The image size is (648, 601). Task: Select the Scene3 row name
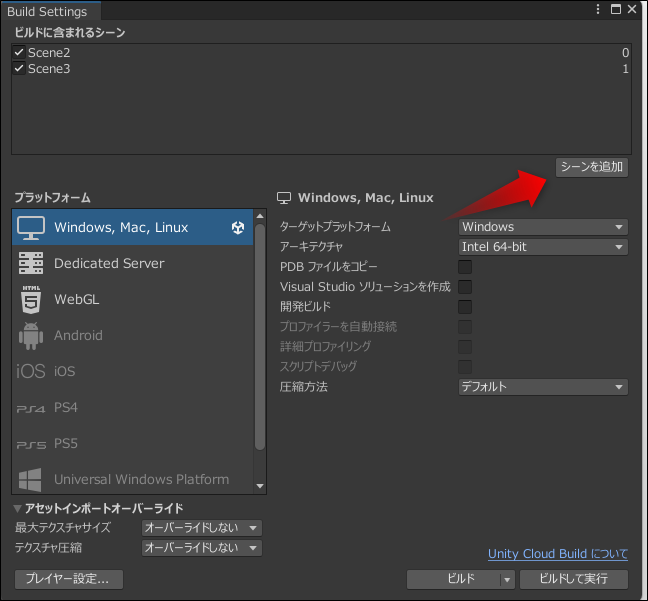coord(49,68)
